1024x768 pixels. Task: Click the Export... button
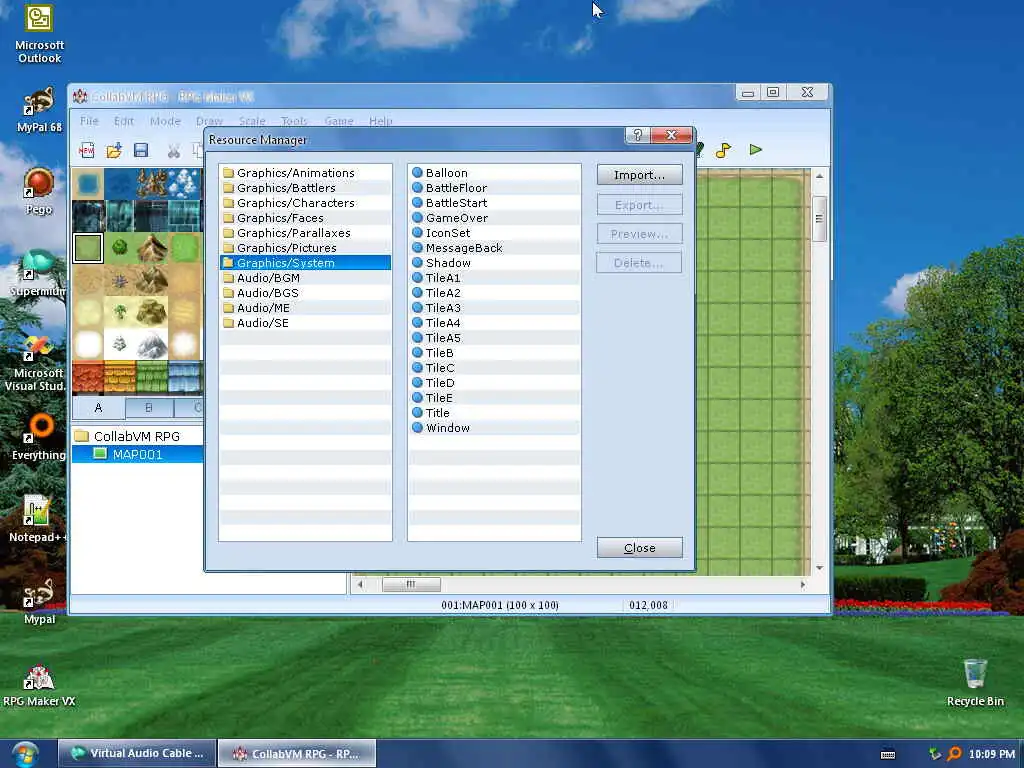click(639, 205)
